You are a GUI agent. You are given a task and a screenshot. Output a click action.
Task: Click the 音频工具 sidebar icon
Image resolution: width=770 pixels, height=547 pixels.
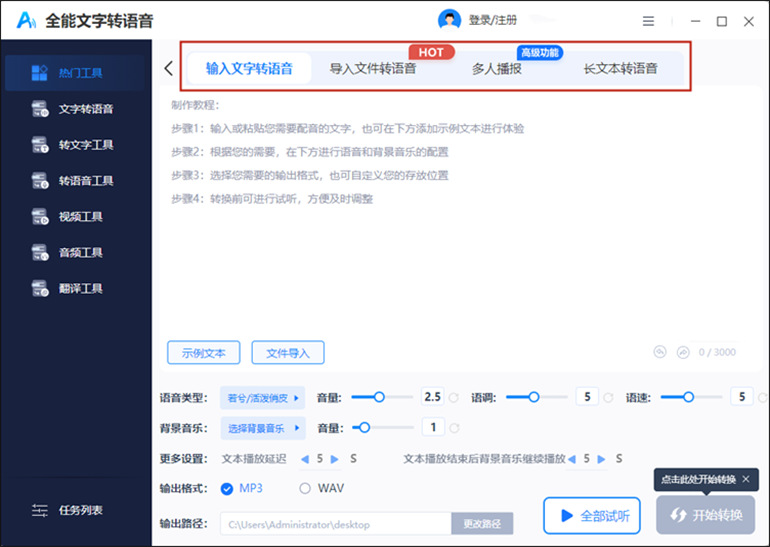(x=40, y=252)
